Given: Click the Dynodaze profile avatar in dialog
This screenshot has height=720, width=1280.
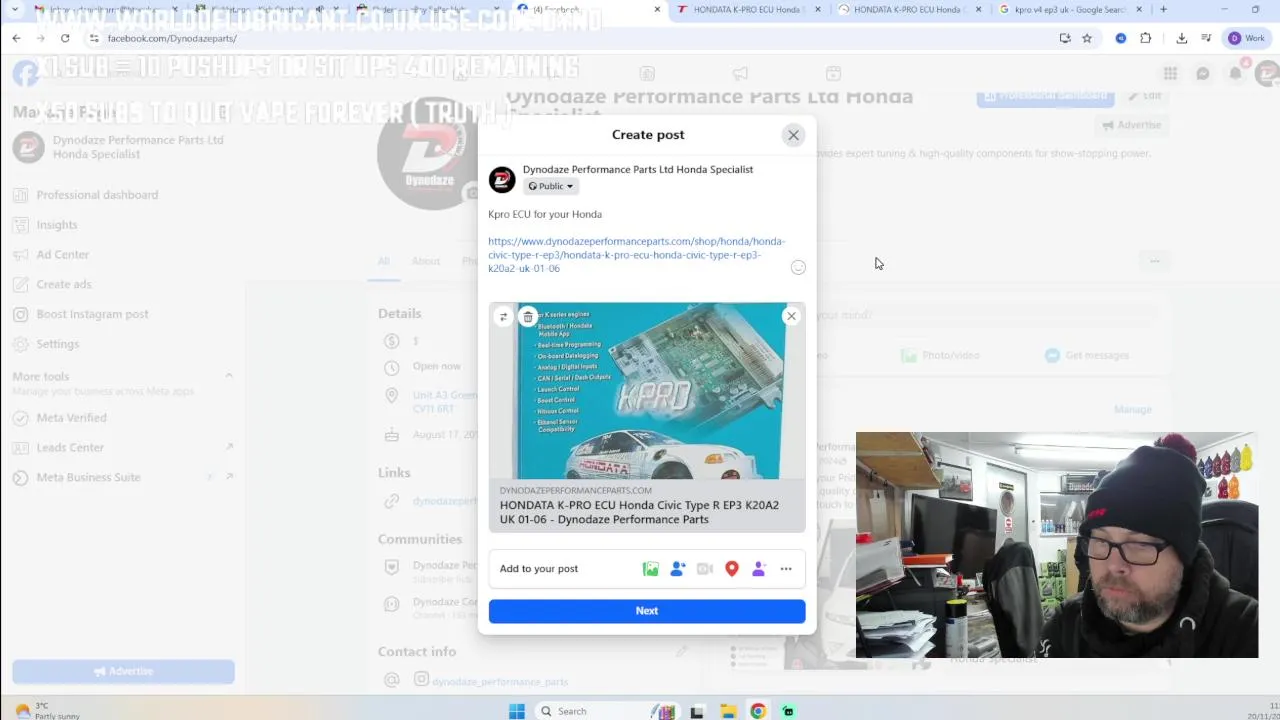Looking at the screenshot, I should point(502,179).
